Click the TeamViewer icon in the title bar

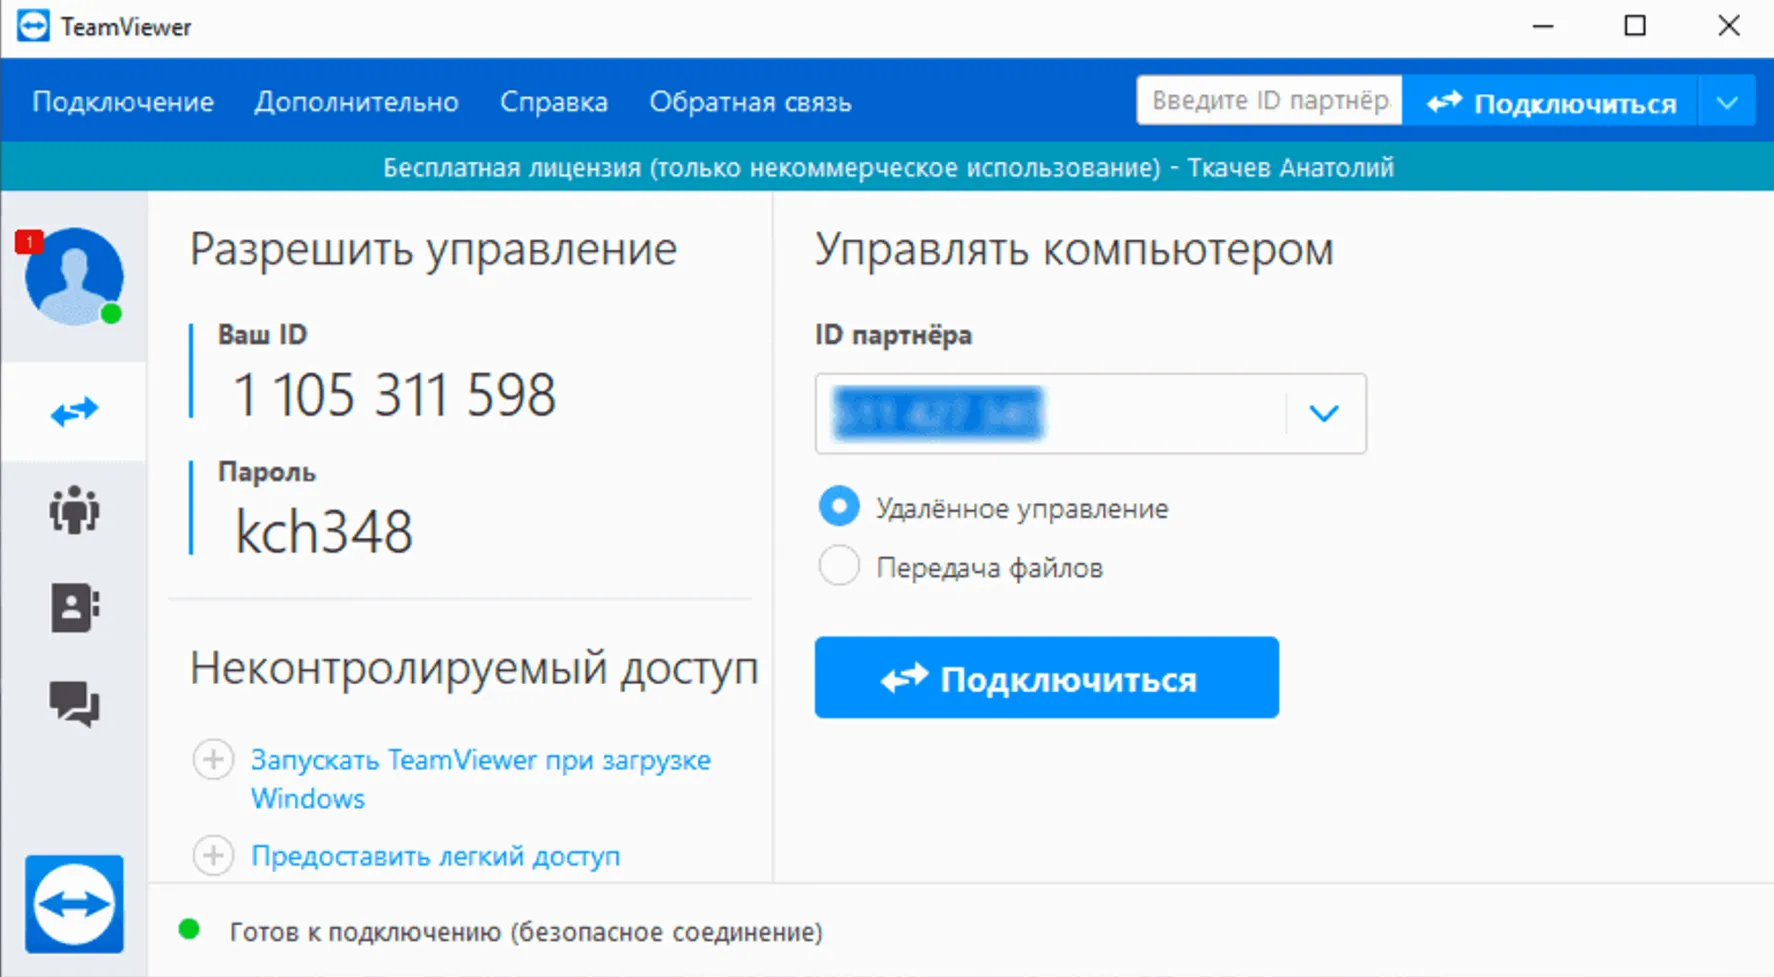click(x=33, y=26)
